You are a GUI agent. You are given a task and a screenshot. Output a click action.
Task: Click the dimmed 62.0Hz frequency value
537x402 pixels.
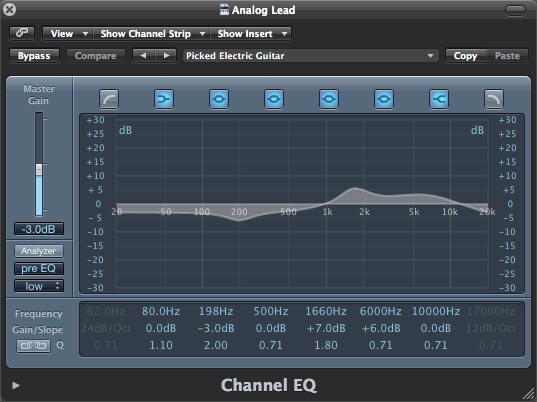pos(106,311)
